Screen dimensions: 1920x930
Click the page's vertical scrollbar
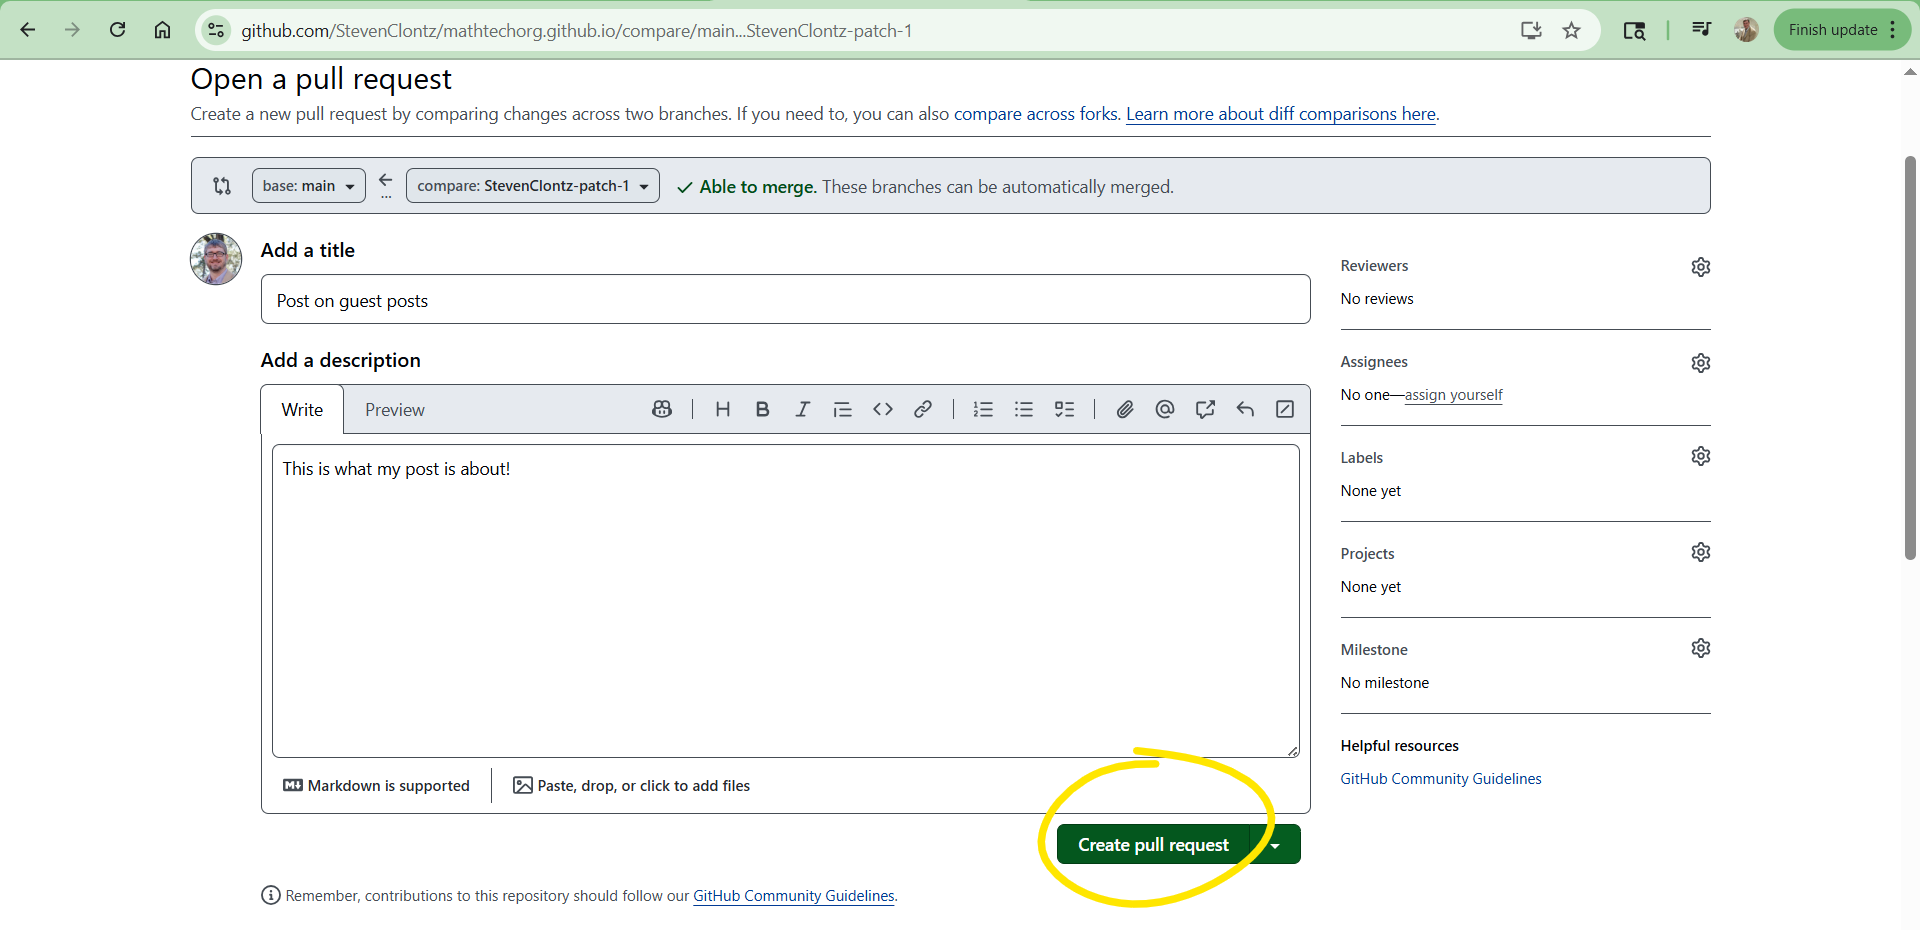tap(1910, 360)
